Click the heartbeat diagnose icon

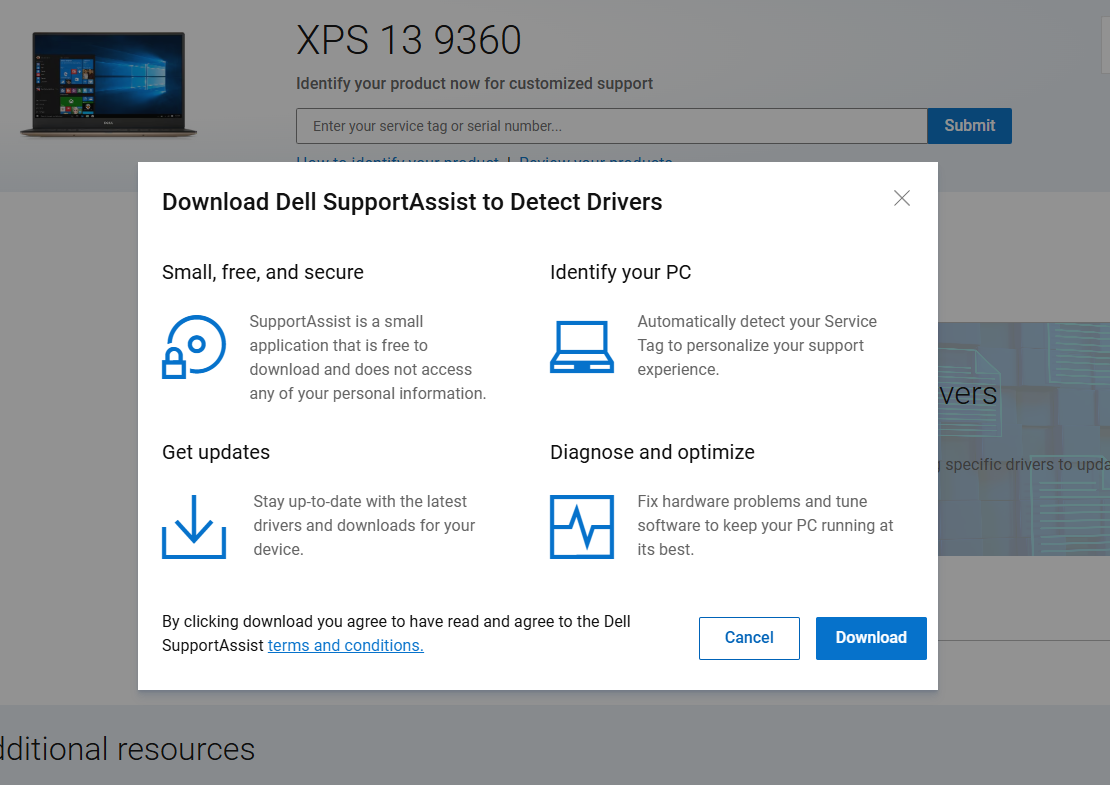(x=581, y=527)
